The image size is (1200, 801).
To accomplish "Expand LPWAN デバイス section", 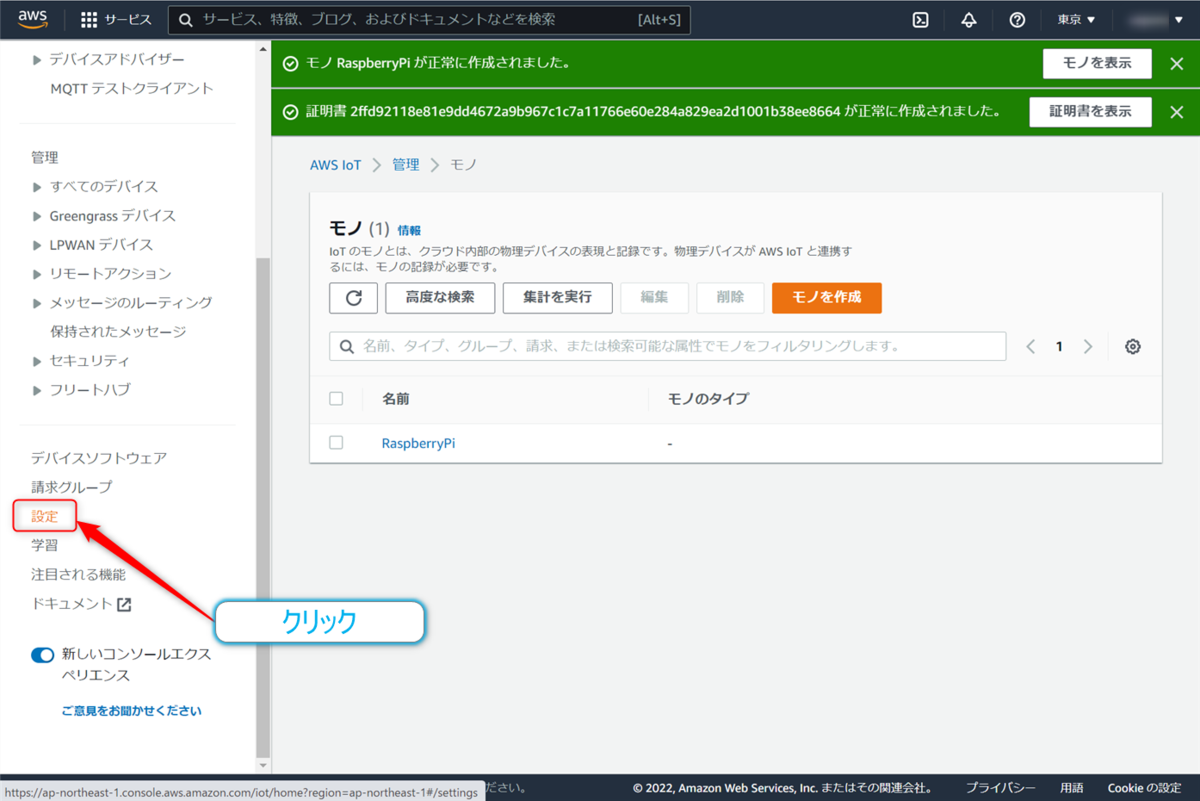I will (37, 245).
